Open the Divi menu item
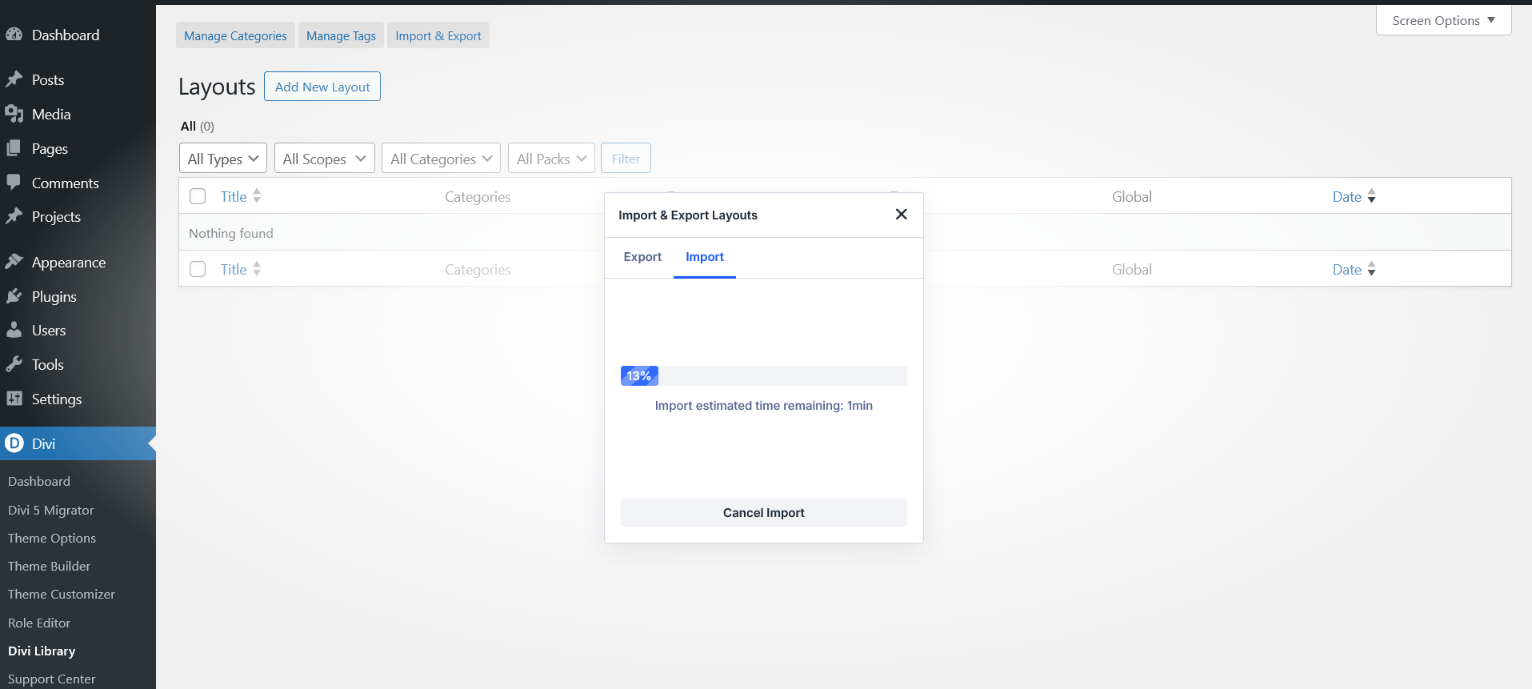 tap(78, 443)
